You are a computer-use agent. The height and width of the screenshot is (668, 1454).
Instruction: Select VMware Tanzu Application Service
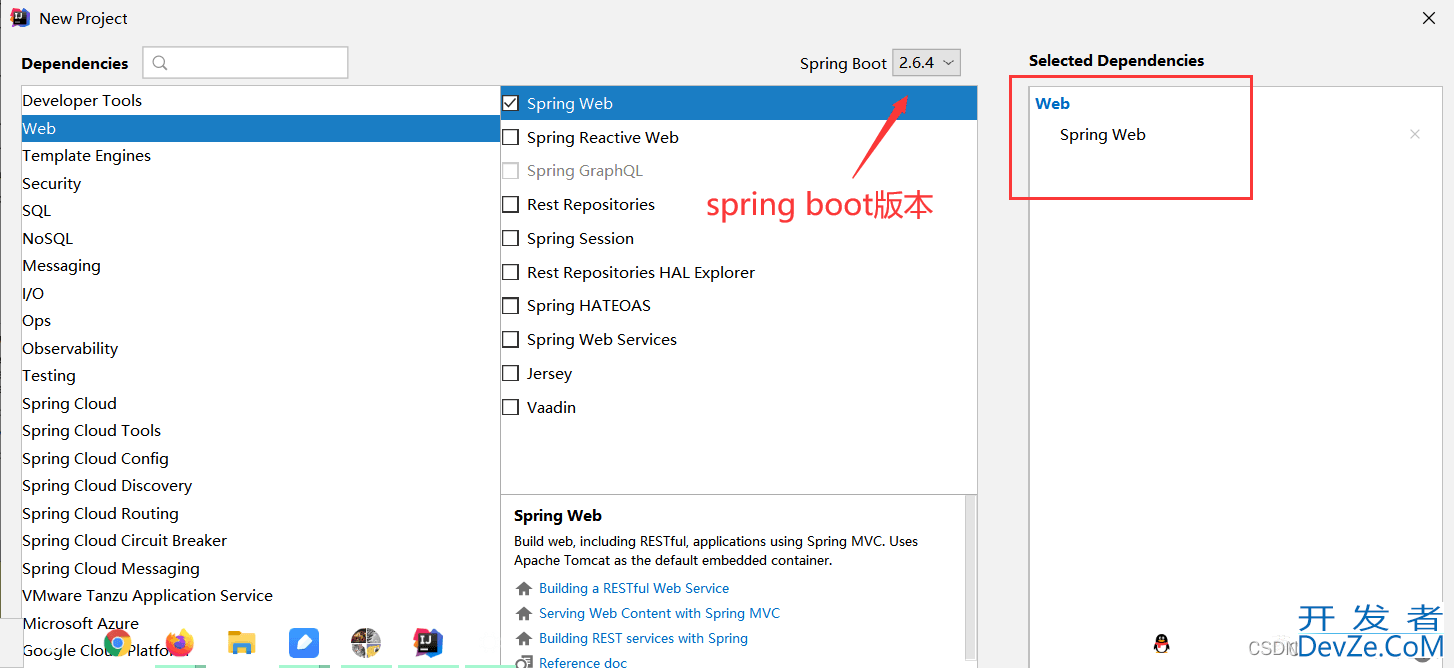coord(260,595)
